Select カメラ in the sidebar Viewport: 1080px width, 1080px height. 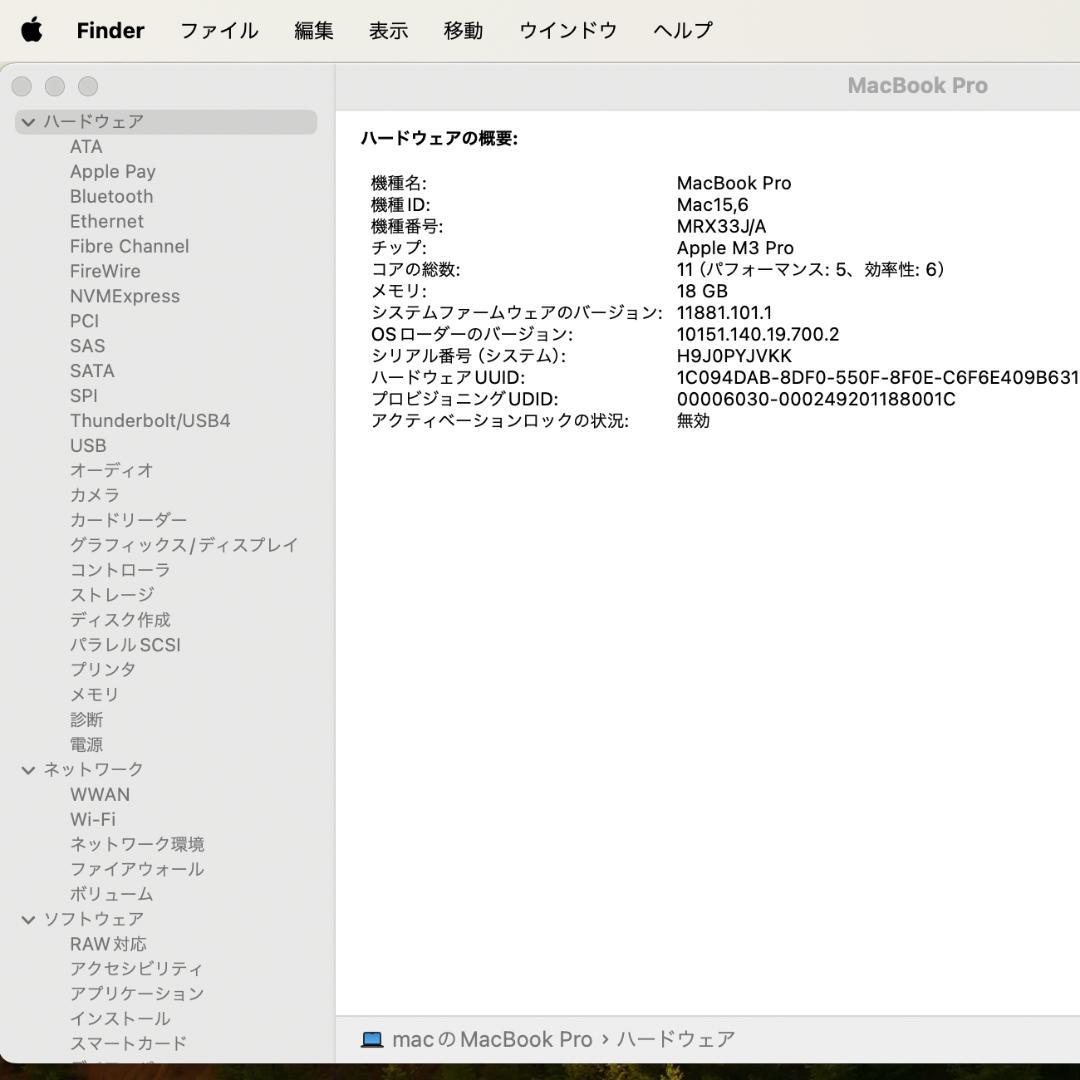coord(95,495)
